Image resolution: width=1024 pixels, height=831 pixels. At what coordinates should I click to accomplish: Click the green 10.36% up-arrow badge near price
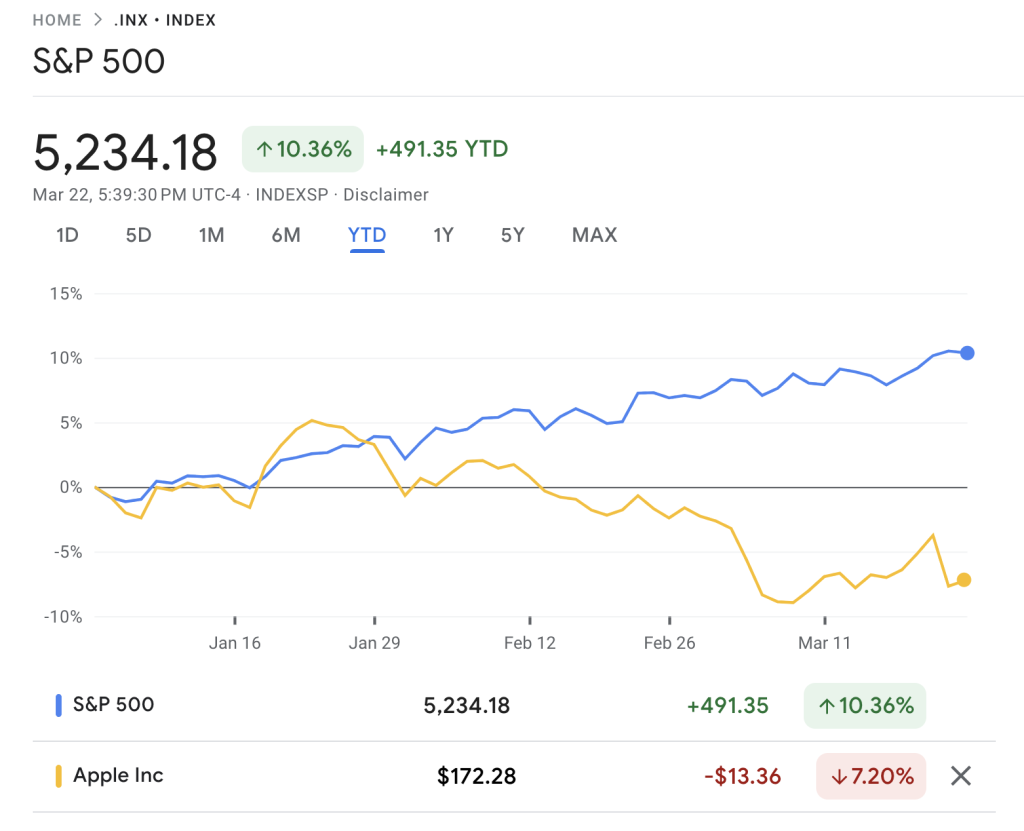pos(303,150)
